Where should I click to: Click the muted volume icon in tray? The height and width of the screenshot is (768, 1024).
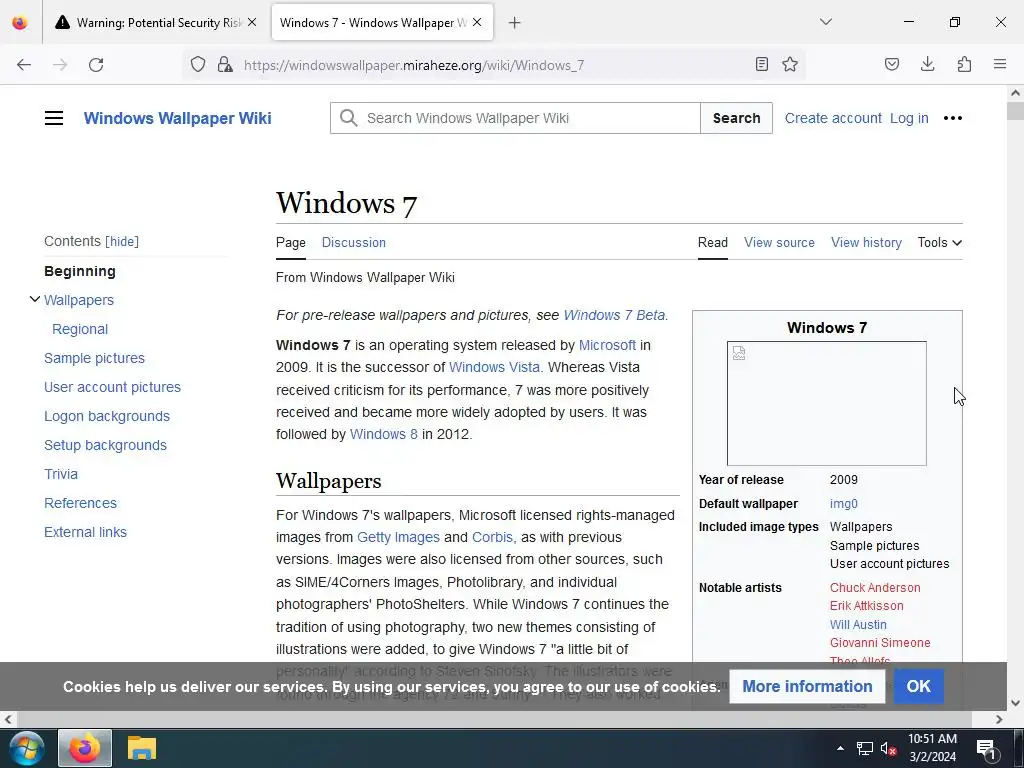tap(888, 748)
